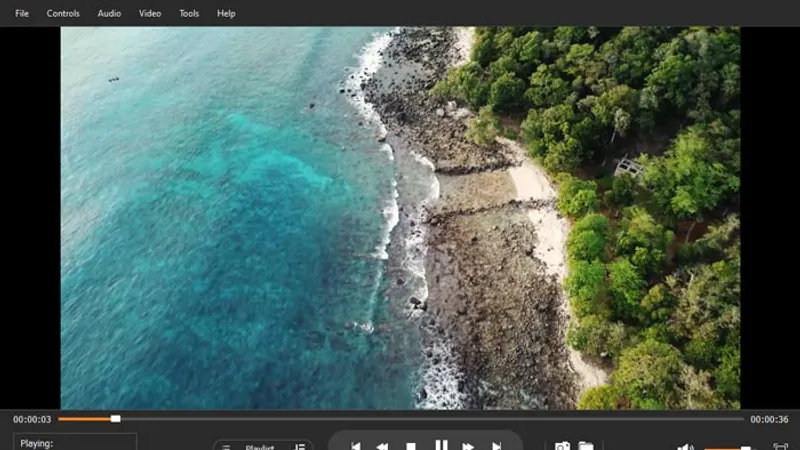Click the coastline video frame

click(400, 218)
